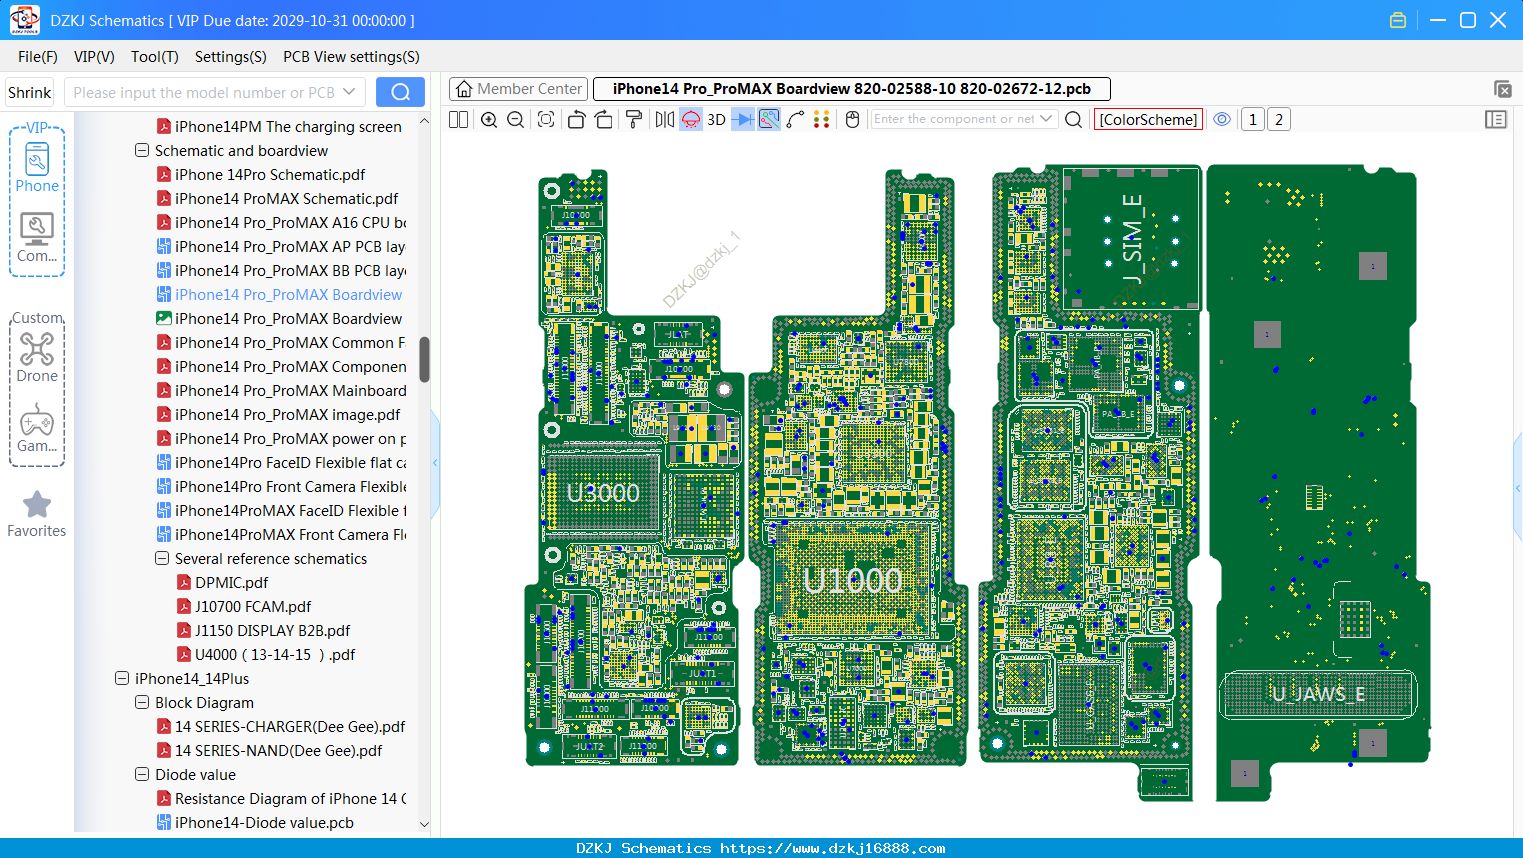Collapse the Diode value folder
The width and height of the screenshot is (1523, 858).
142,775
